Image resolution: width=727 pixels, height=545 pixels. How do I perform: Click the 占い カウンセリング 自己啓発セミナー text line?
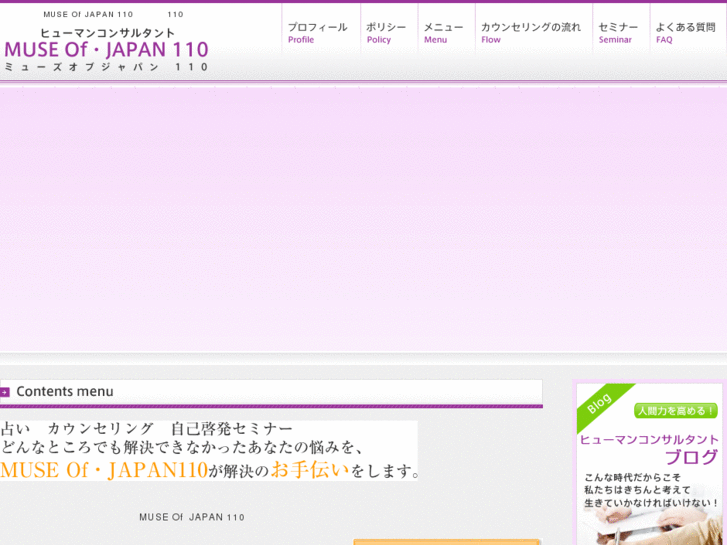(x=147, y=429)
